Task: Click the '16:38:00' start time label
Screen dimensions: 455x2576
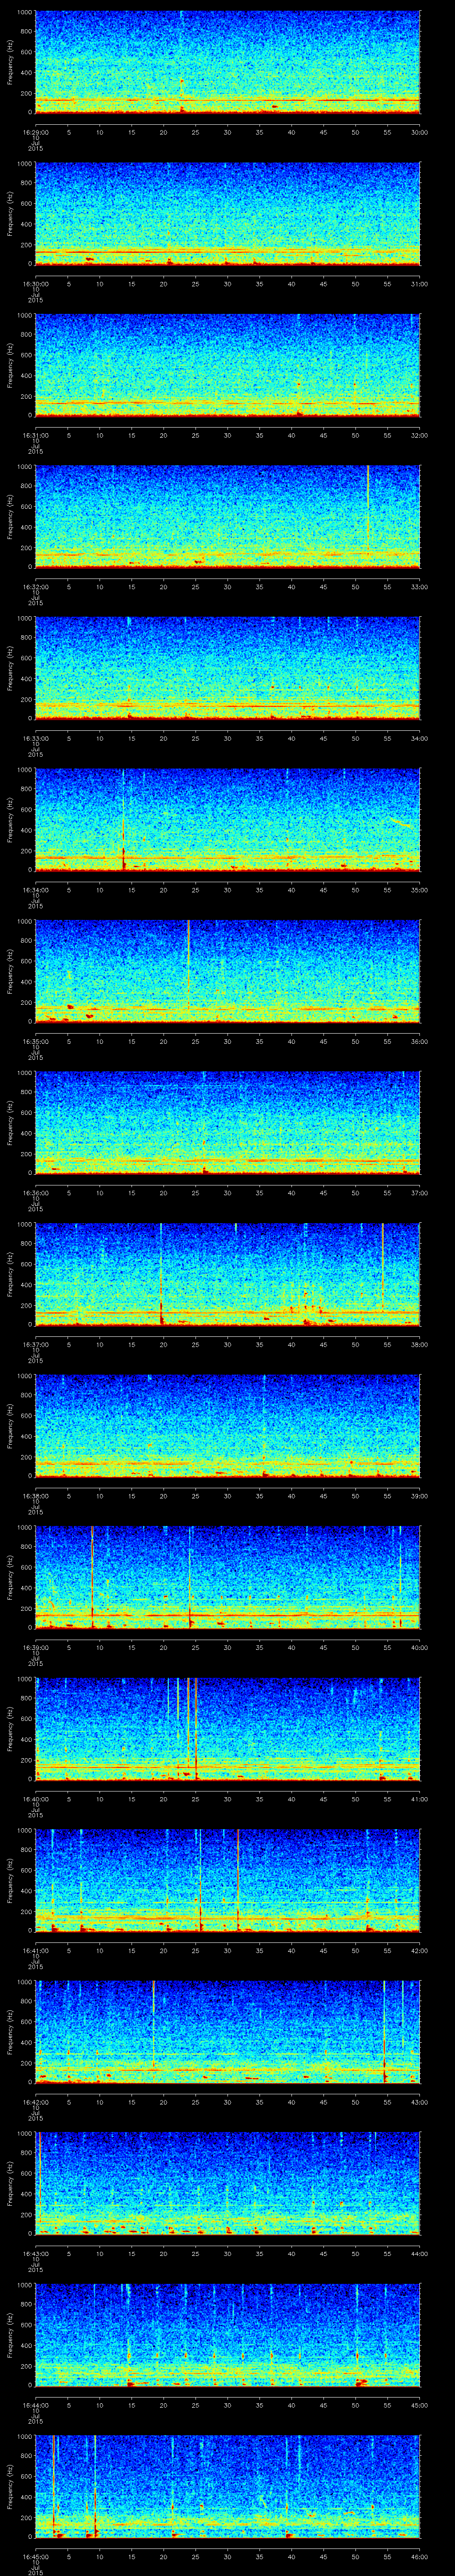Action: click(x=35, y=1496)
